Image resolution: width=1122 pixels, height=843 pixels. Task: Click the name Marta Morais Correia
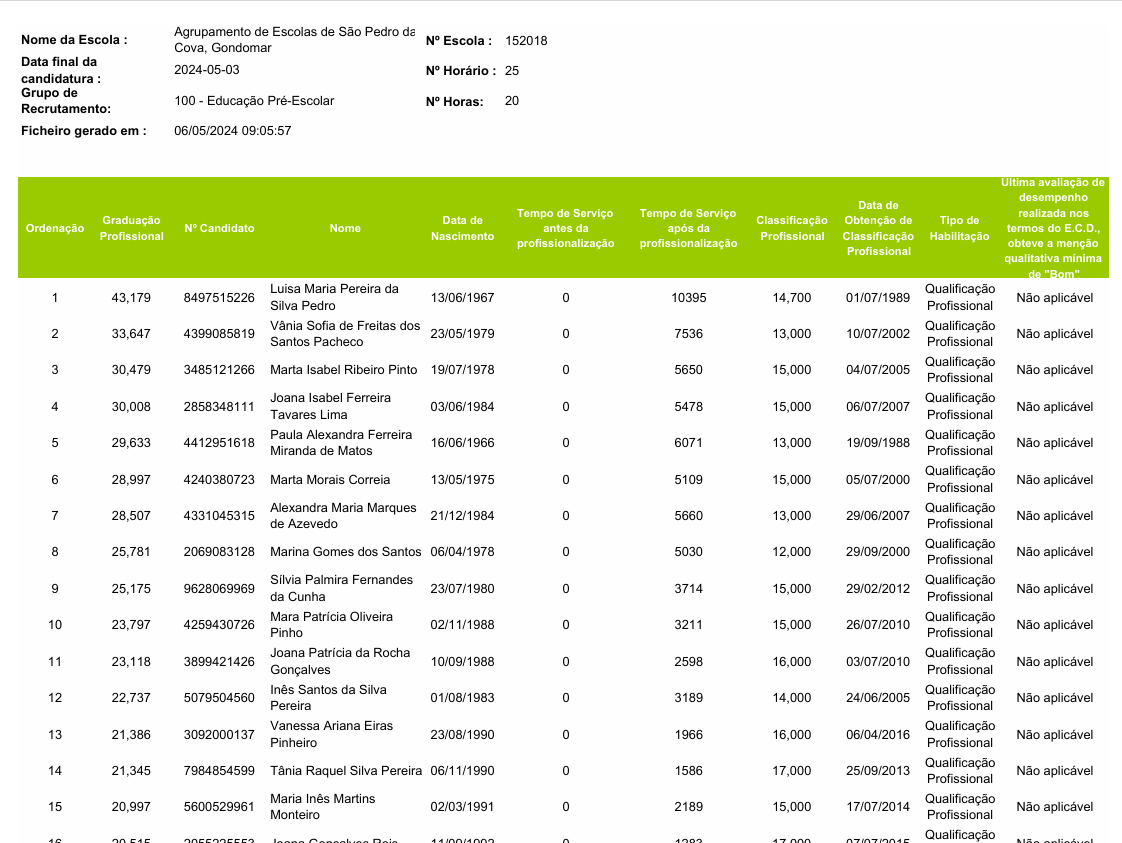330,480
